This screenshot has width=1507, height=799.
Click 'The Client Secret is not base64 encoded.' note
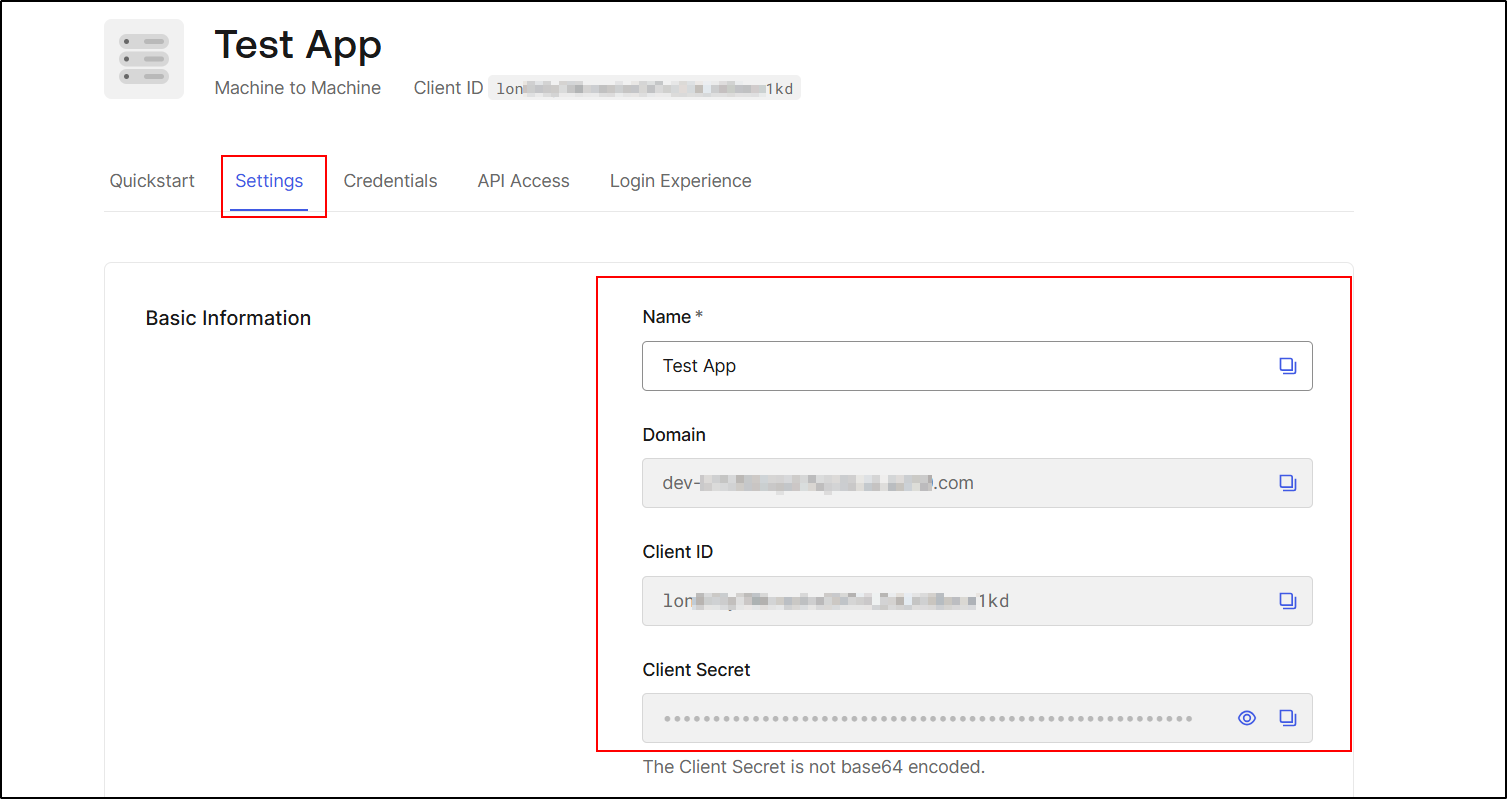click(x=814, y=767)
